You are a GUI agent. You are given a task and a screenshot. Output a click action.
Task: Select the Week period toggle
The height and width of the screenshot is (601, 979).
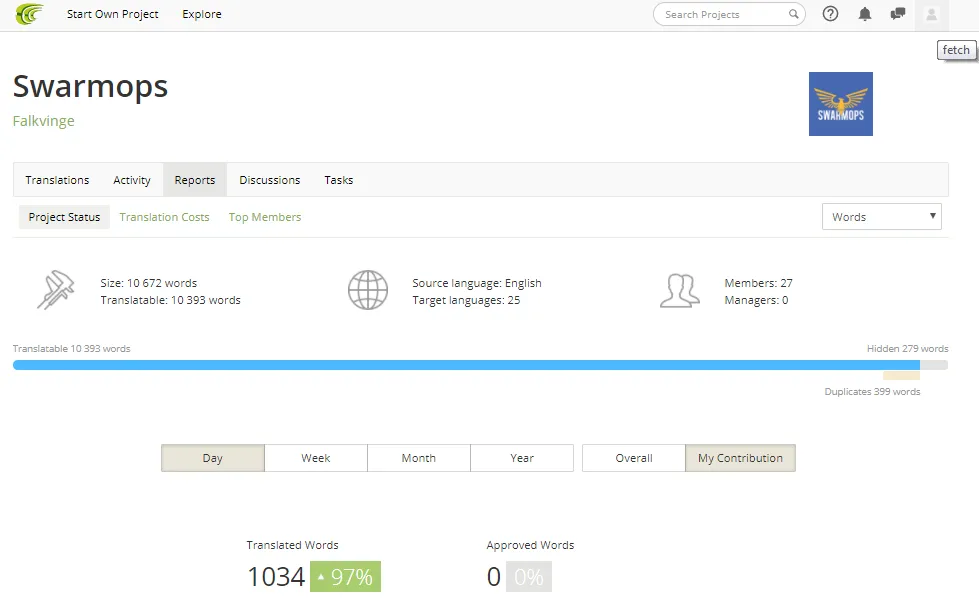(316, 458)
